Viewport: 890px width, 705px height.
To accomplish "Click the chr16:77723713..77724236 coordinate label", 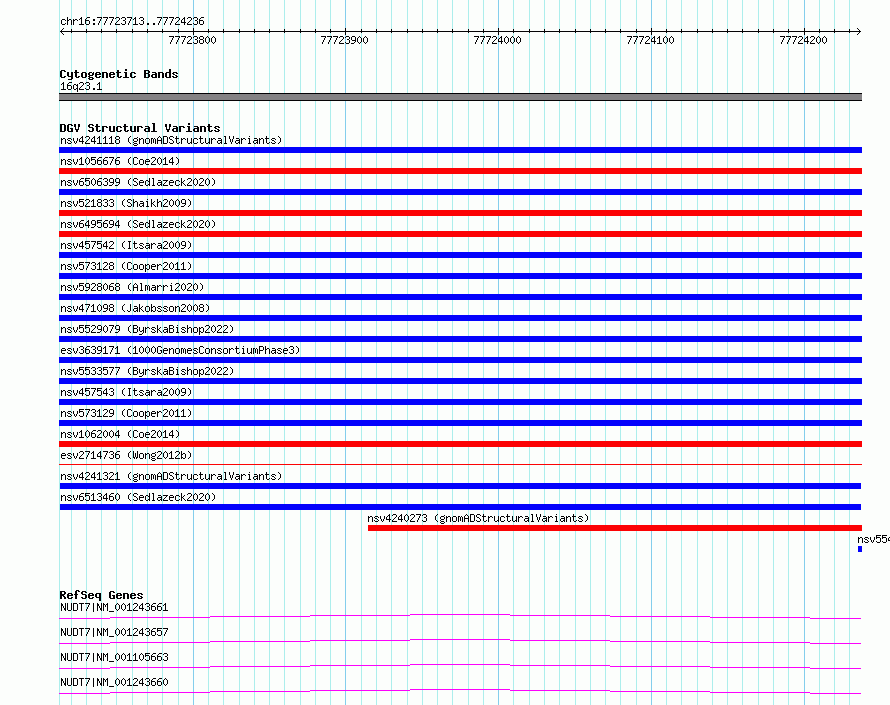I will coord(132,21).
